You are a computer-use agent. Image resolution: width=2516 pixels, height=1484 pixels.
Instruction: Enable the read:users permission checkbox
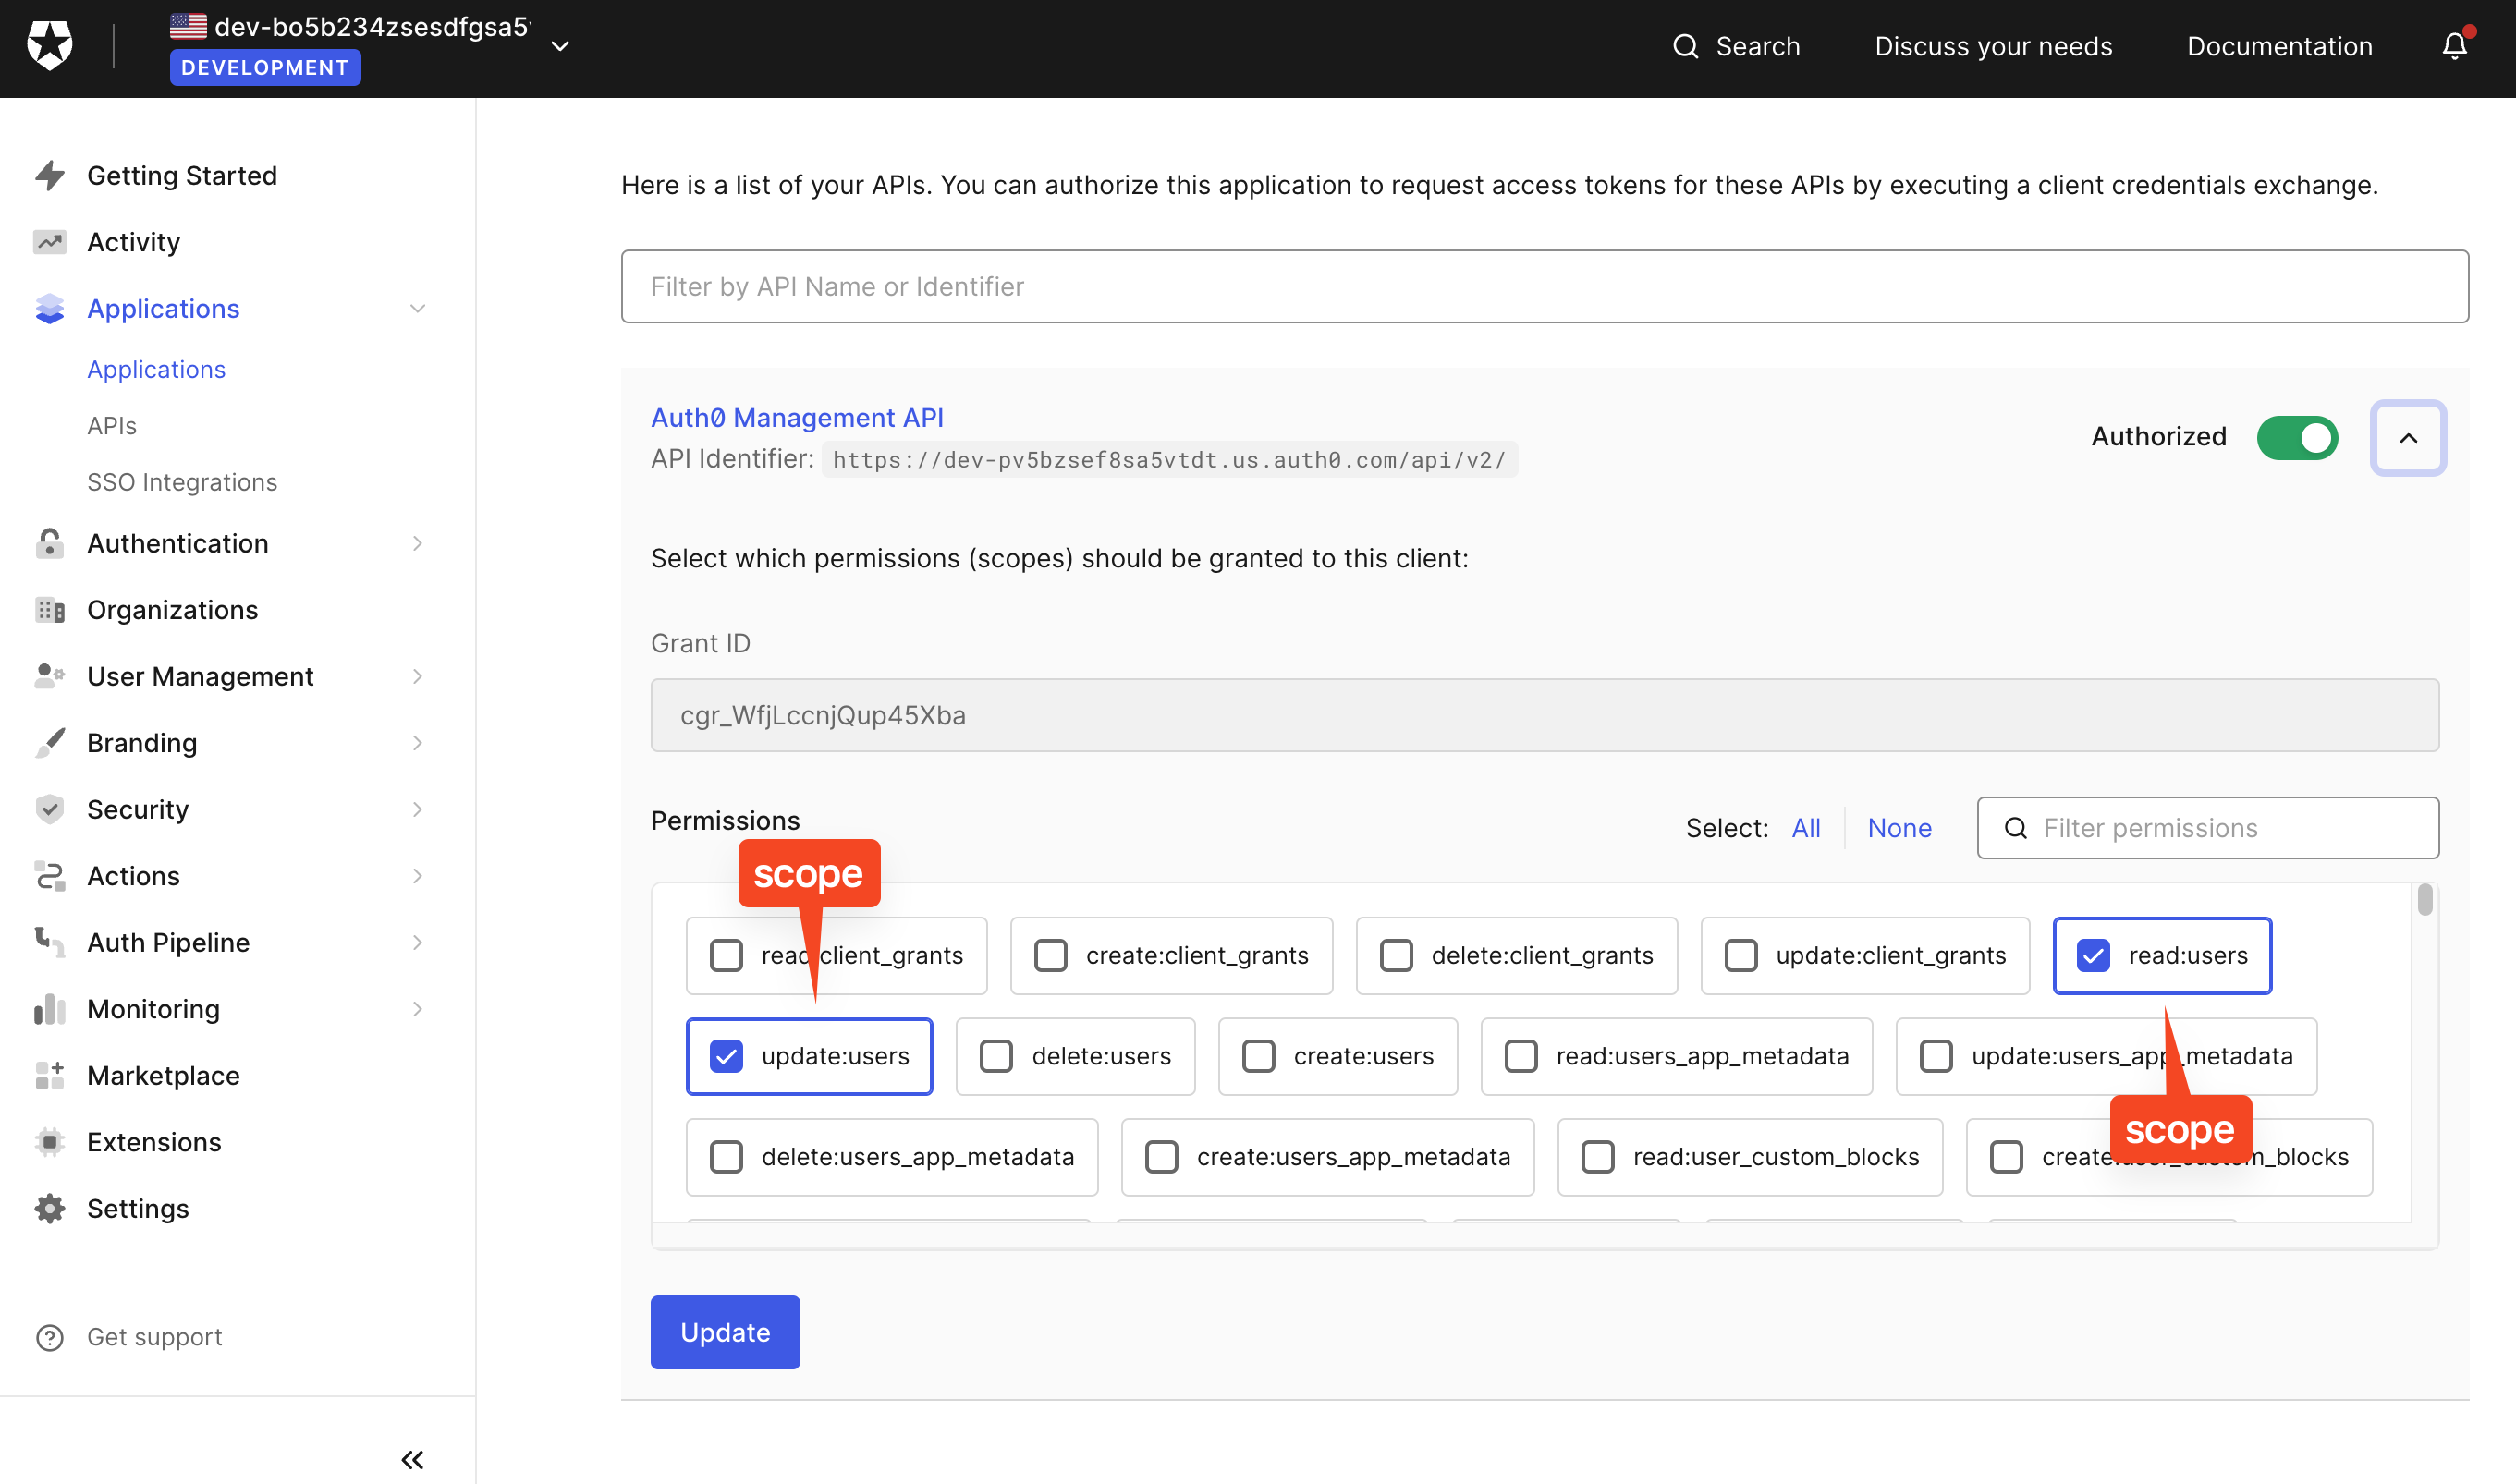tap(2092, 954)
